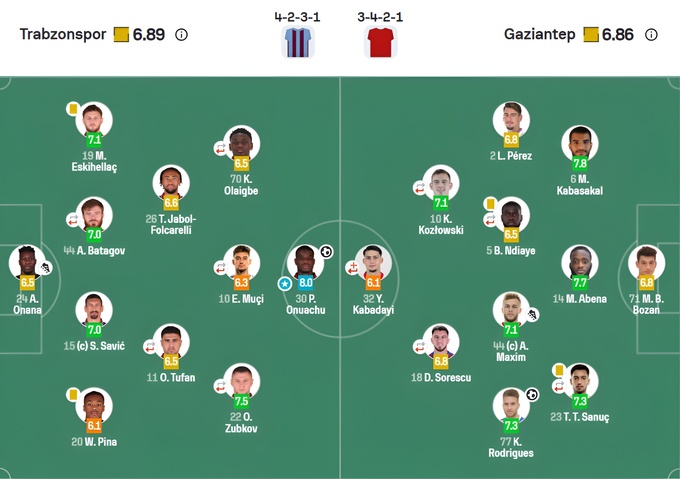Click the Gaziantep team name

539,34
